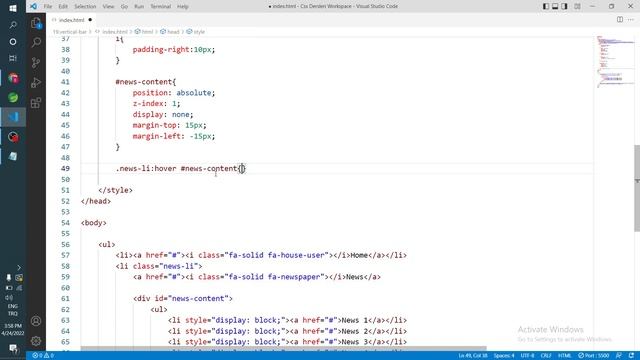640x360 pixels.
Task: Place cursor on line 49 .news-li:hover selector
Action: (146, 169)
